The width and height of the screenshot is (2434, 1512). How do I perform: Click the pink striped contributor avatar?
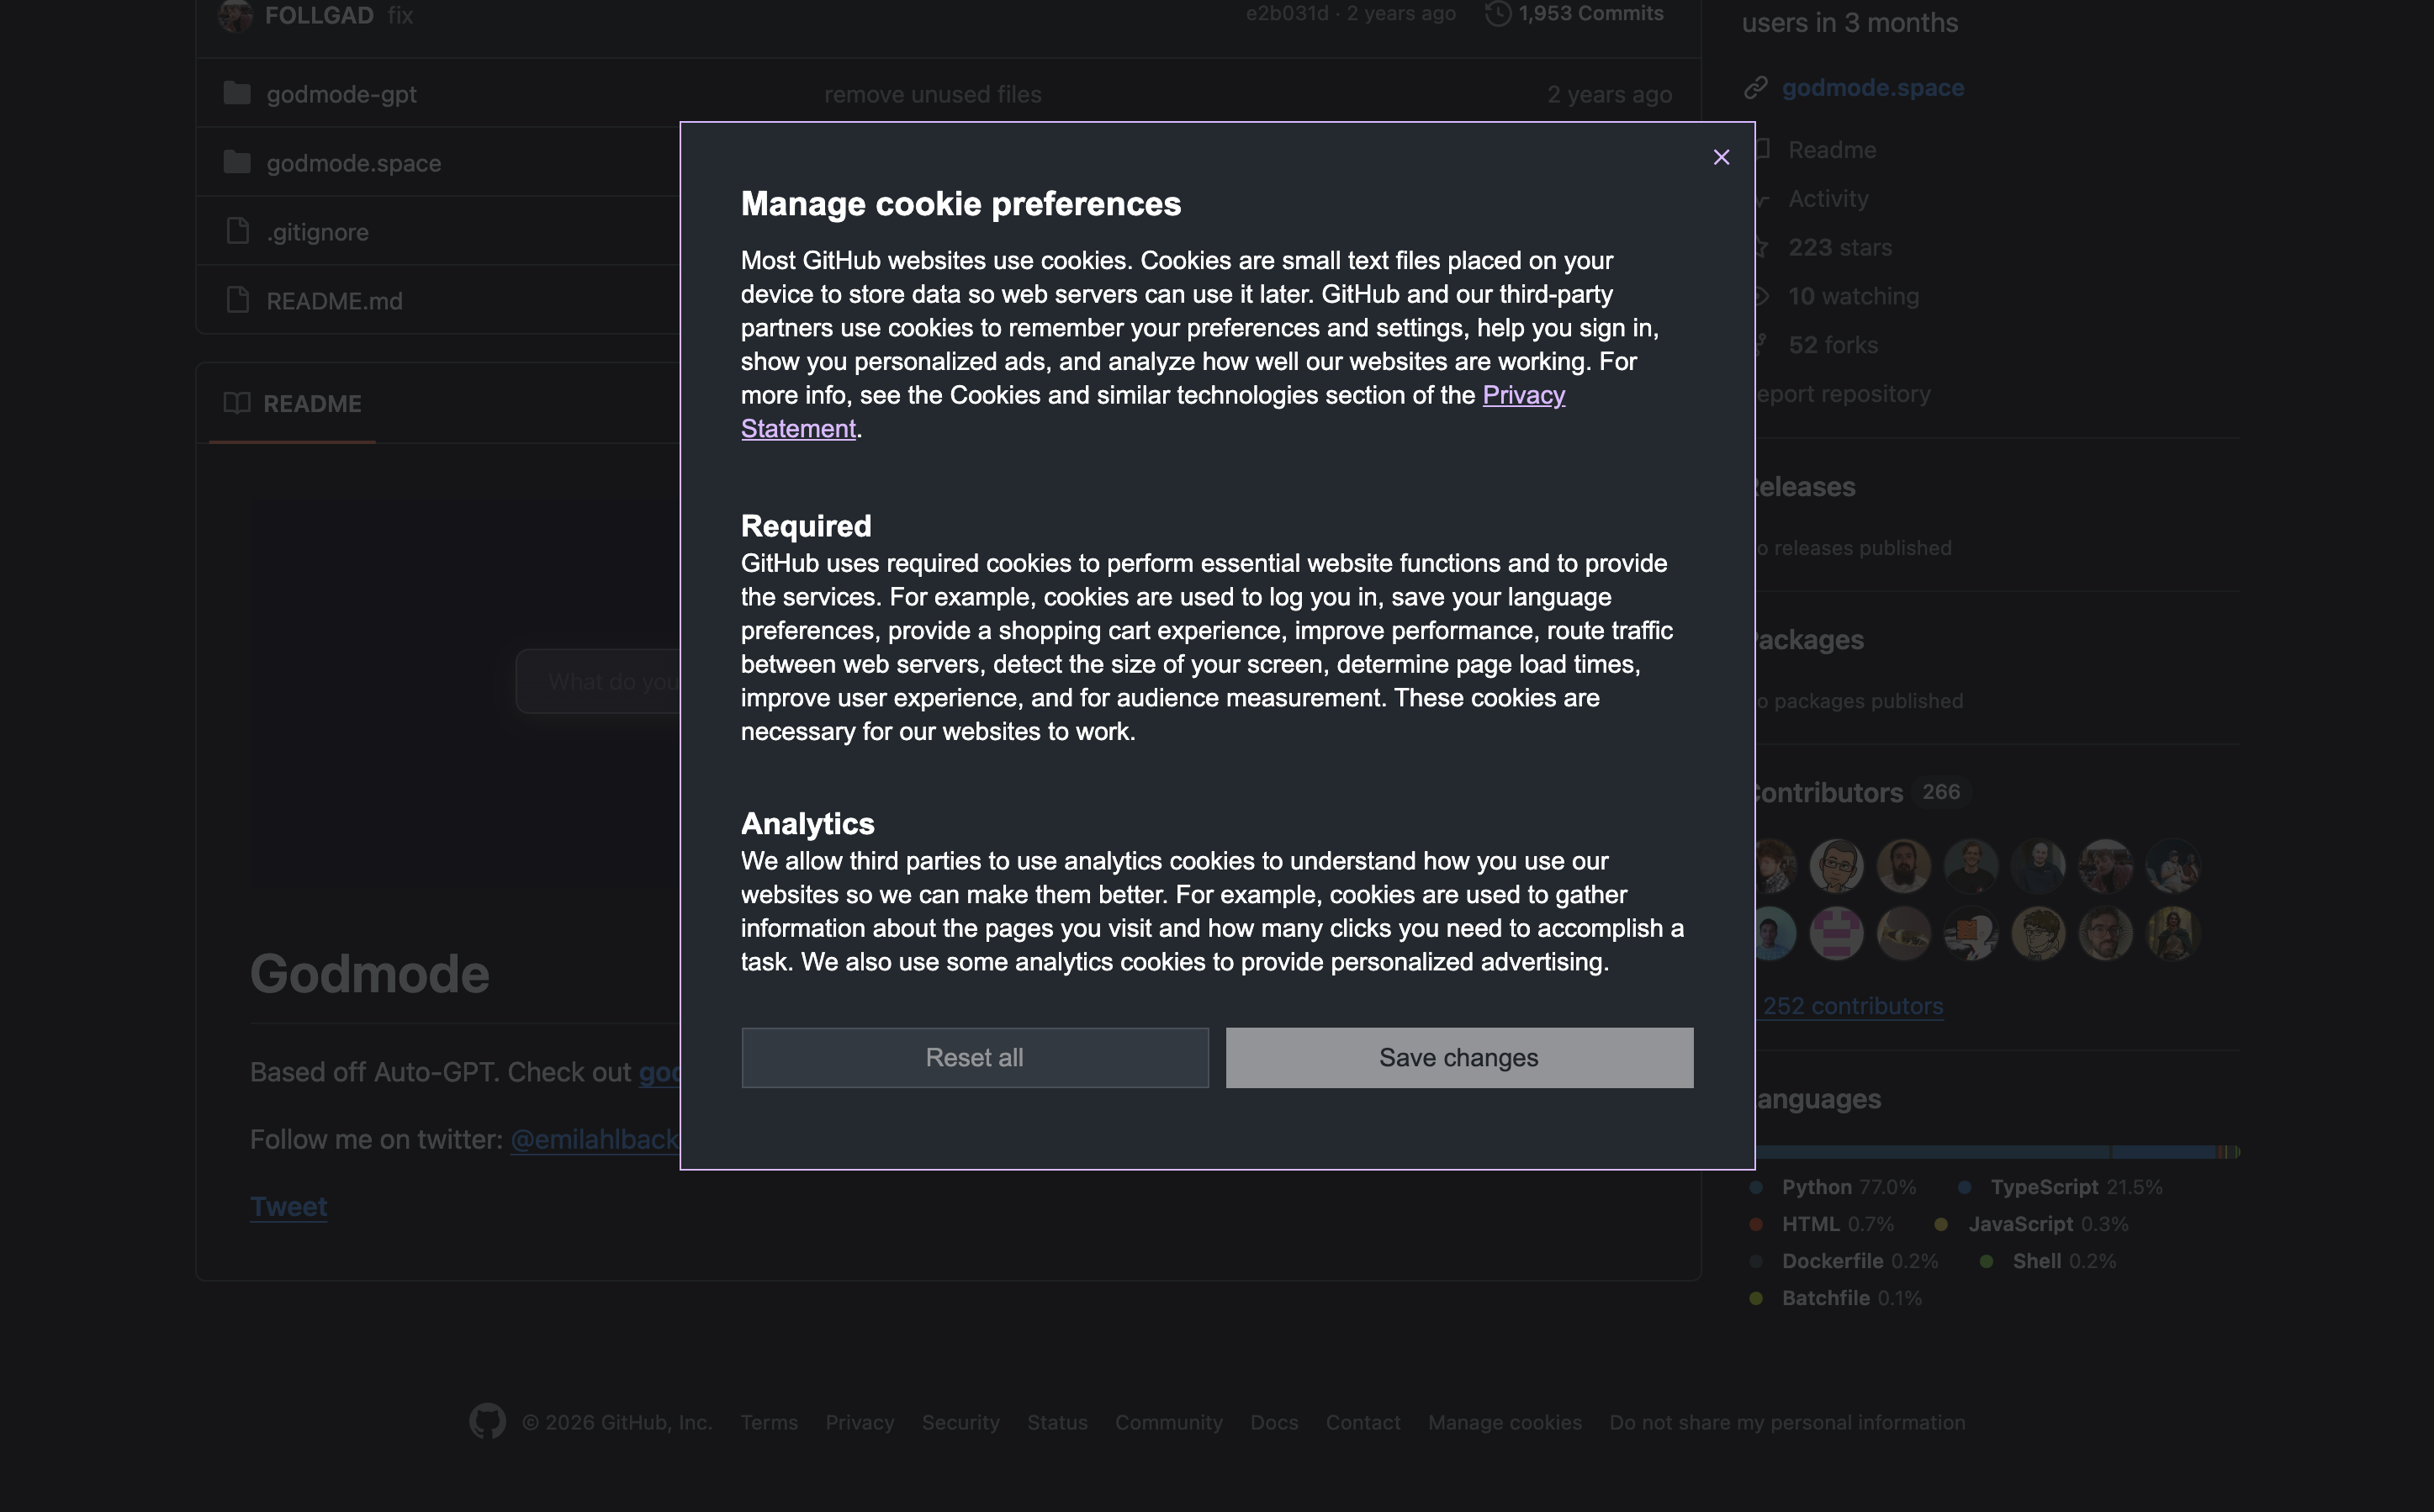click(x=1836, y=934)
